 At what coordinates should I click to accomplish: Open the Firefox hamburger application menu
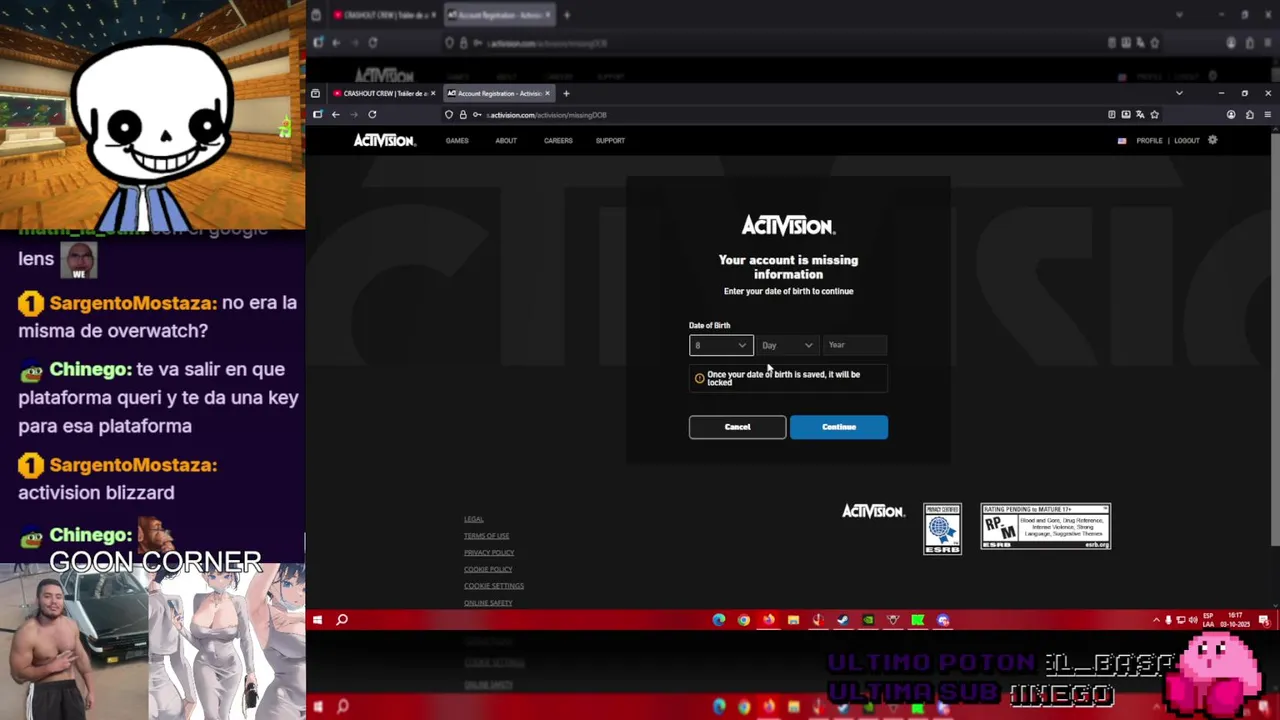coord(1268,115)
